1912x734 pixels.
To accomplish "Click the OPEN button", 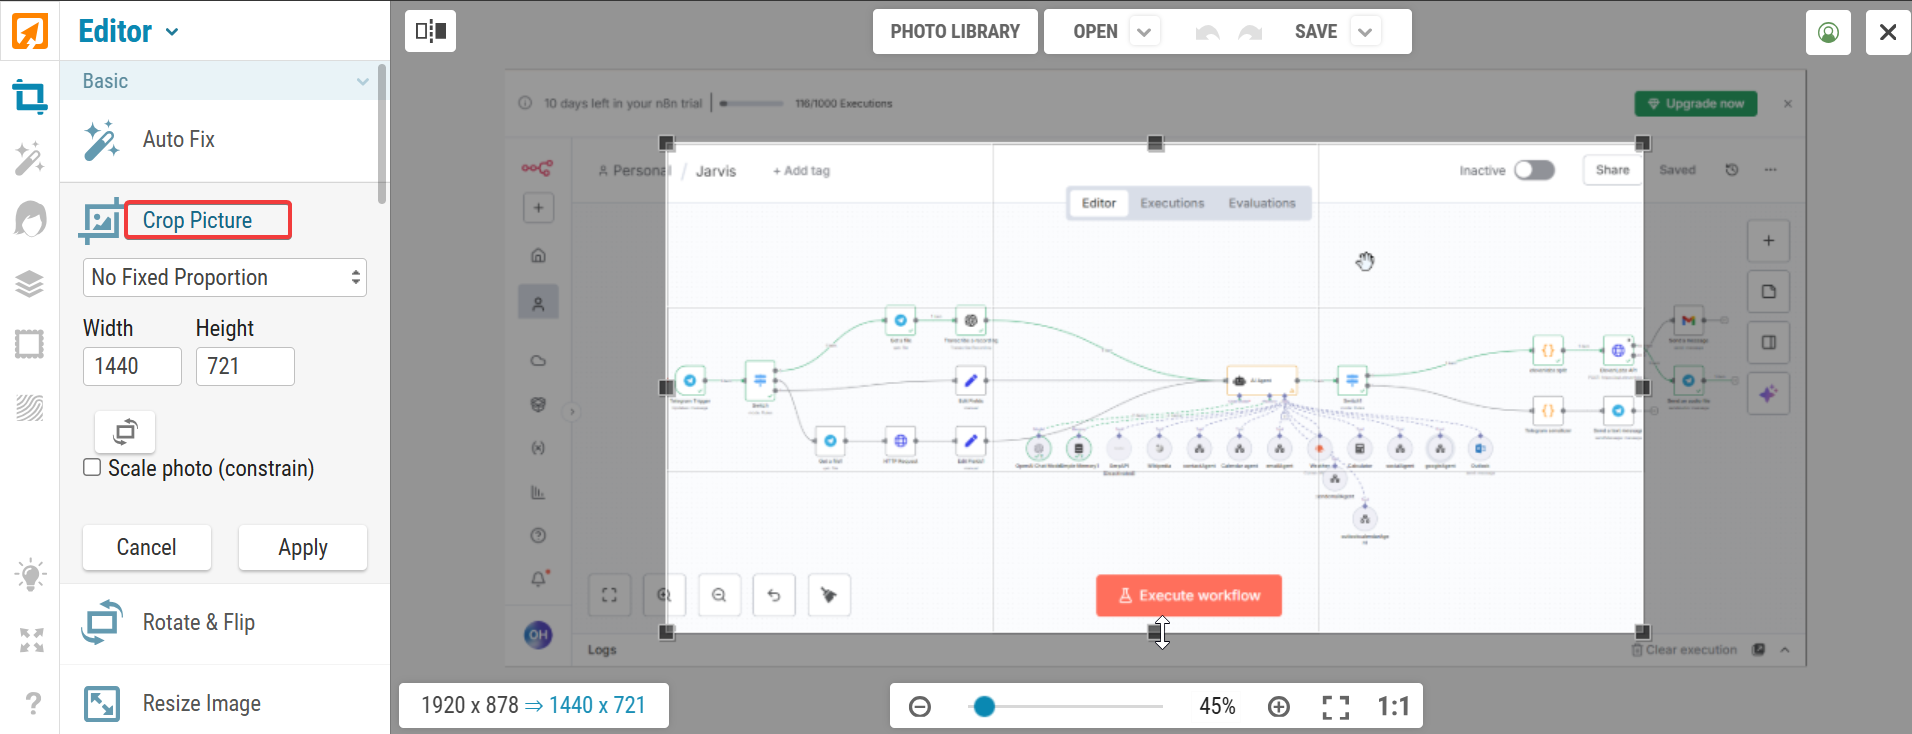I will click(1095, 32).
